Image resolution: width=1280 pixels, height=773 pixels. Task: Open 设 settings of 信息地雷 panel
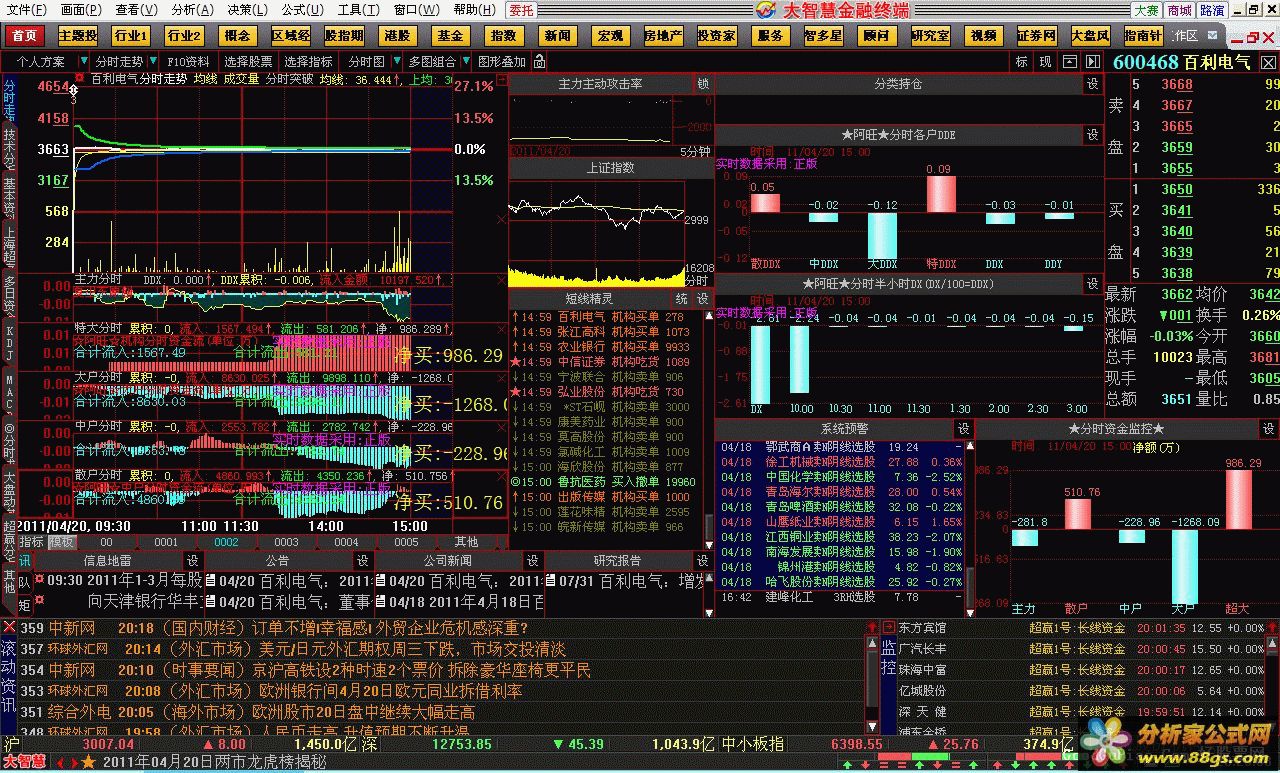click(193, 561)
